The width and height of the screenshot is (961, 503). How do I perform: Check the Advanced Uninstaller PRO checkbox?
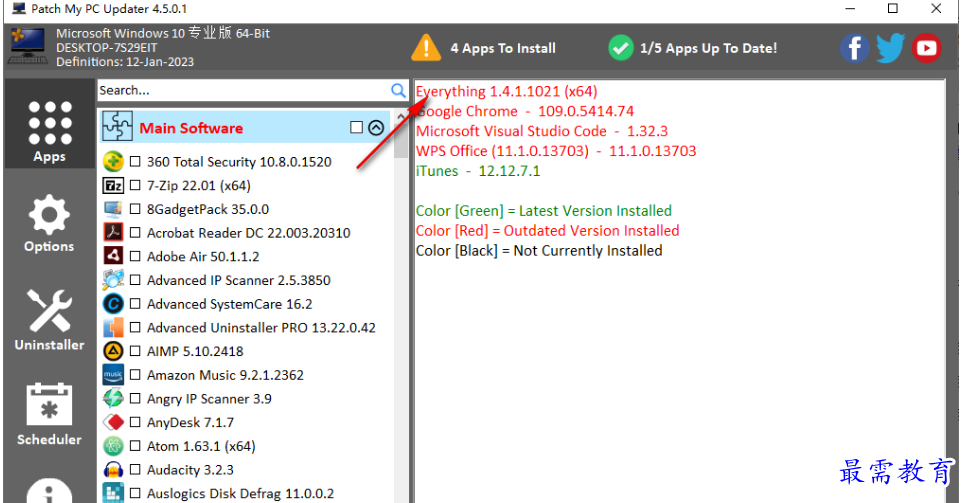[x=135, y=328]
